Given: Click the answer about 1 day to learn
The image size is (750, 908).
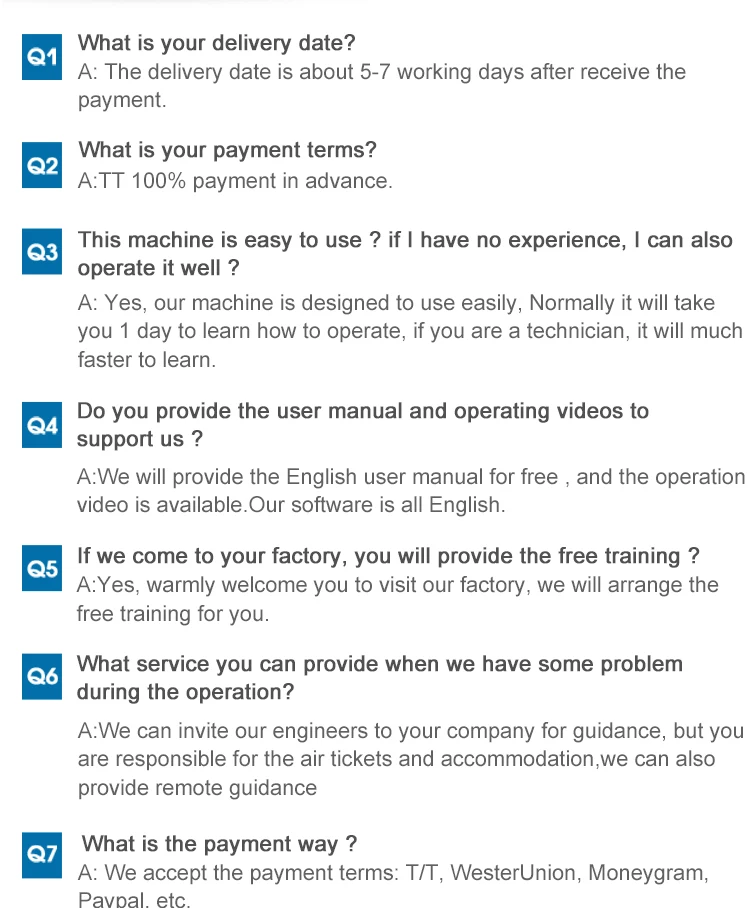Looking at the screenshot, I should [x=410, y=331].
